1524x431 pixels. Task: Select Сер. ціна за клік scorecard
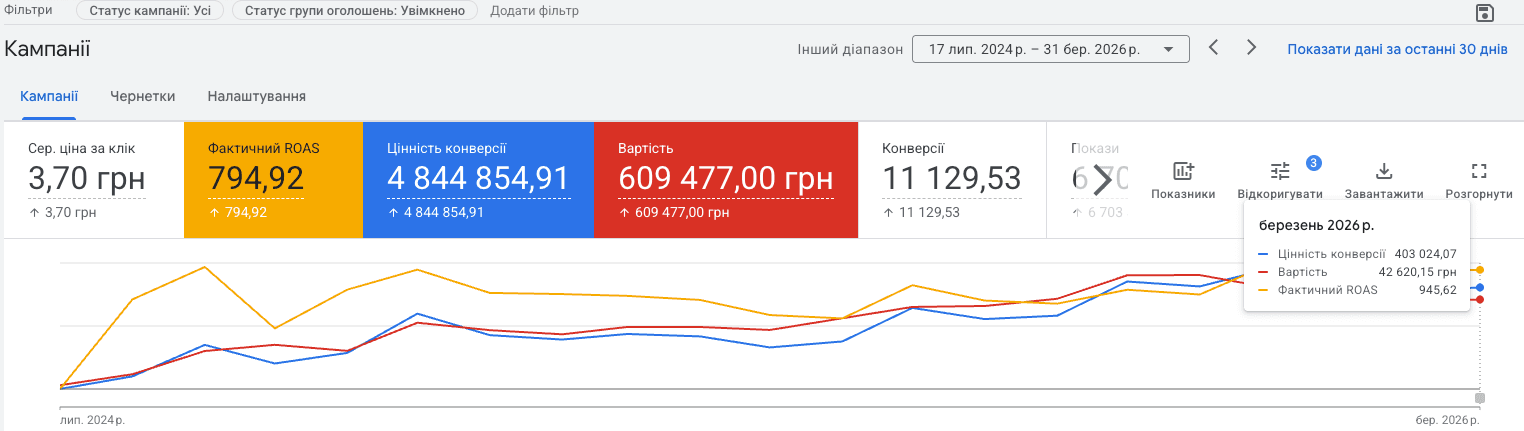[93, 180]
